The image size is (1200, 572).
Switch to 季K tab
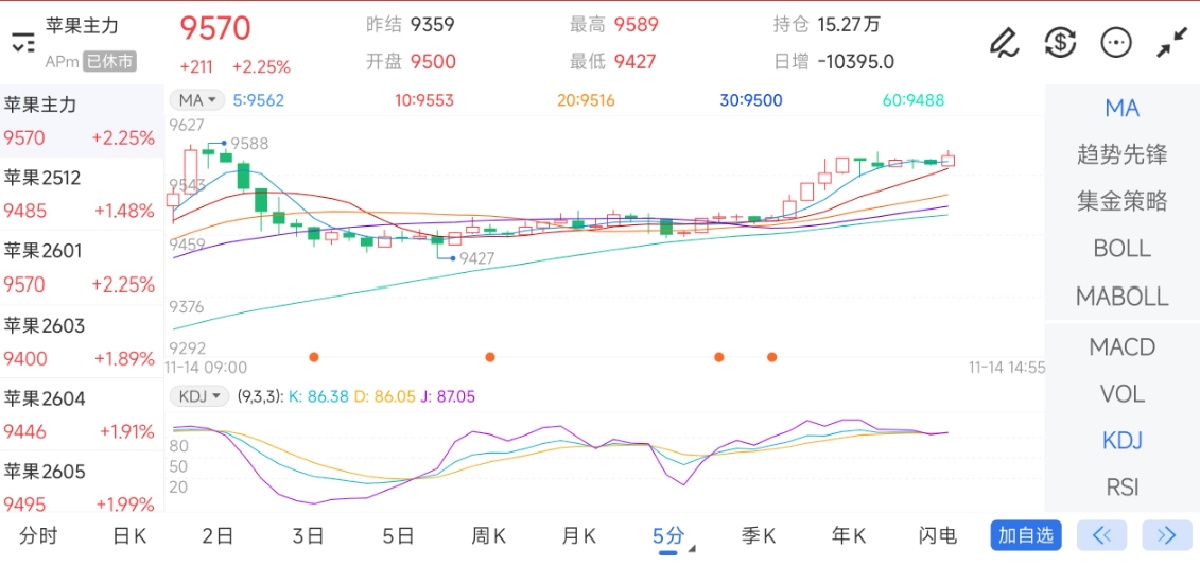(x=758, y=536)
